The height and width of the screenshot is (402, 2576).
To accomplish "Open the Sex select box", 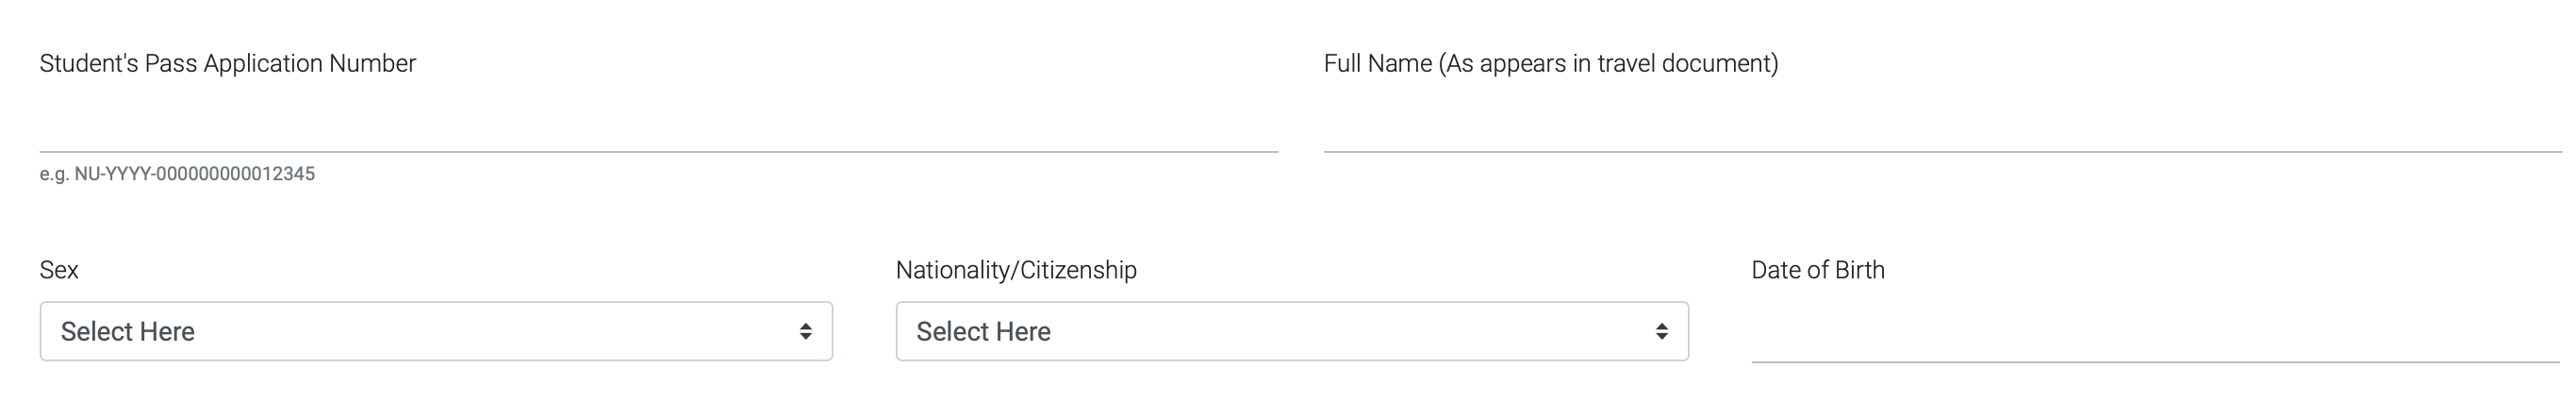I will (x=436, y=331).
